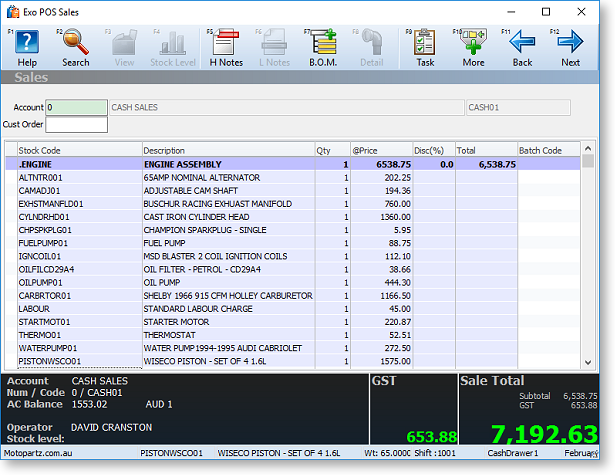Open the Help toolbar icon

coord(27,46)
